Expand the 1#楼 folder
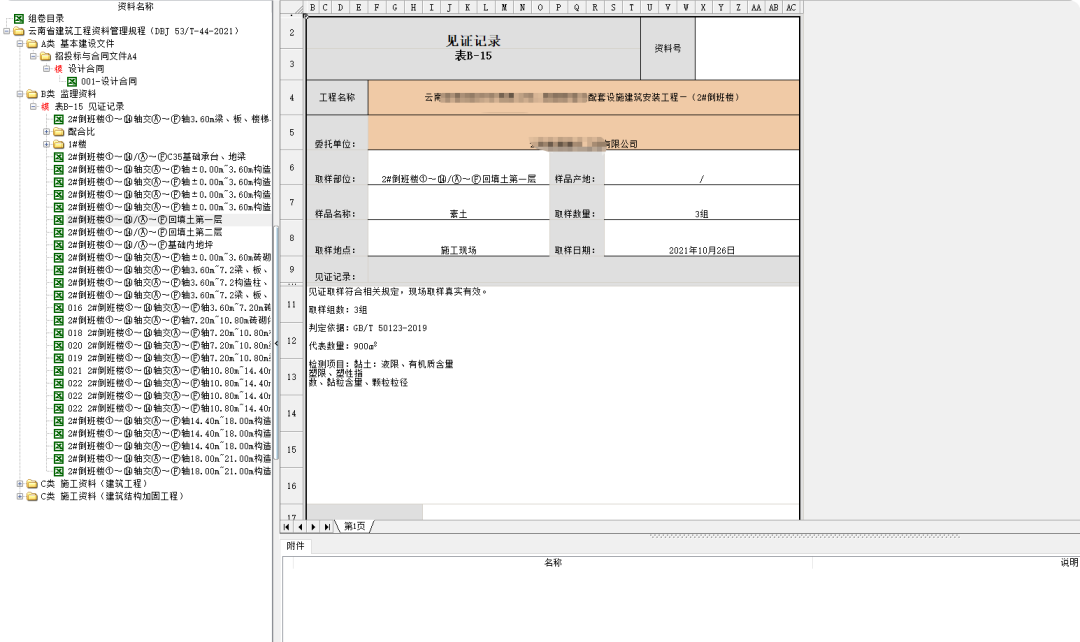This screenshot has height=642, width=1080. point(46,144)
